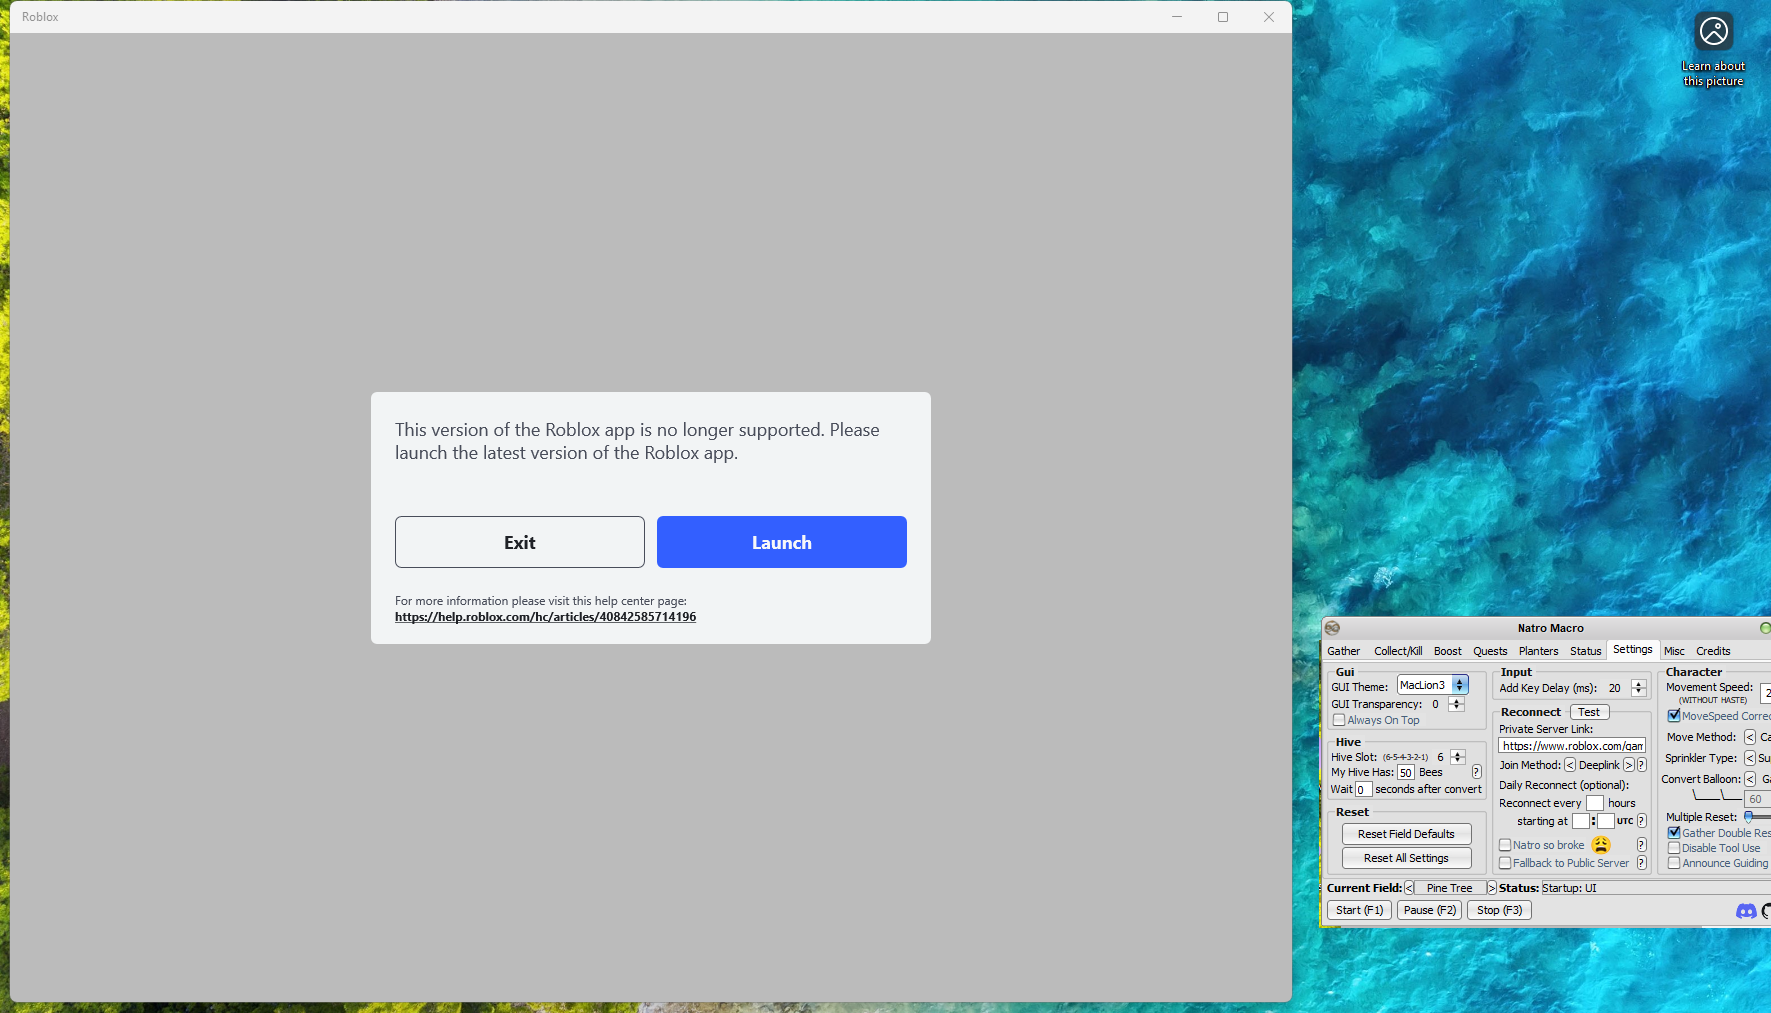
Task: Open the Misc tab
Action: pyautogui.click(x=1674, y=651)
